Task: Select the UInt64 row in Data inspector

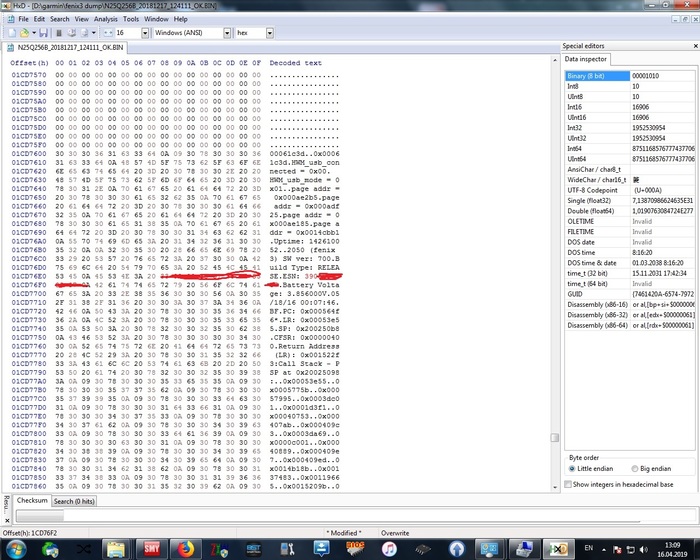Action: pos(630,159)
